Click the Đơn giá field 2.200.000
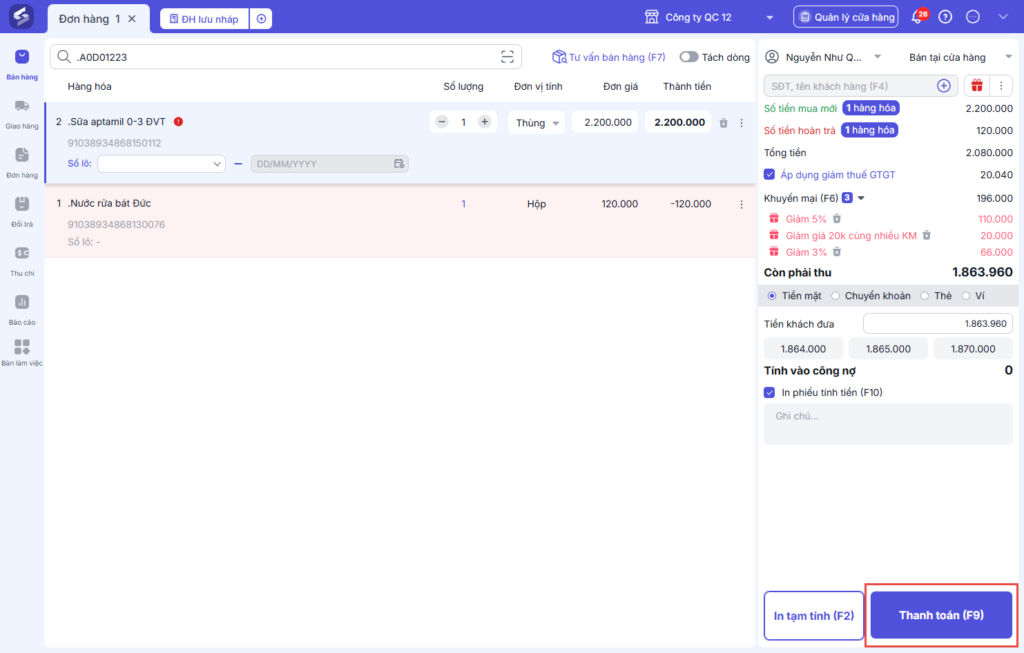Viewport: 1024px width, 653px height. (x=605, y=122)
